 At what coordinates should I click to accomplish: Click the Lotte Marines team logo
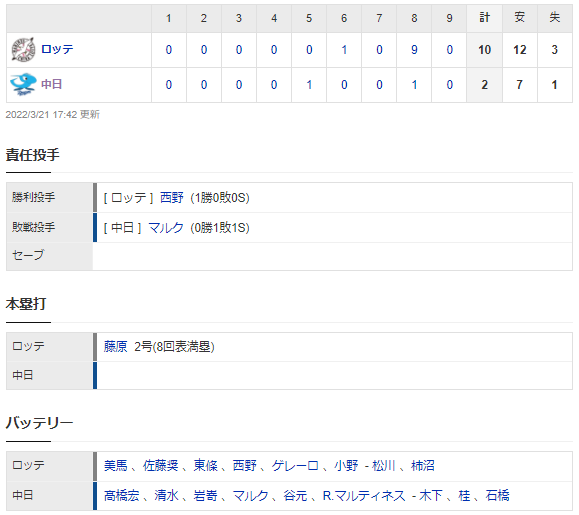point(23,49)
